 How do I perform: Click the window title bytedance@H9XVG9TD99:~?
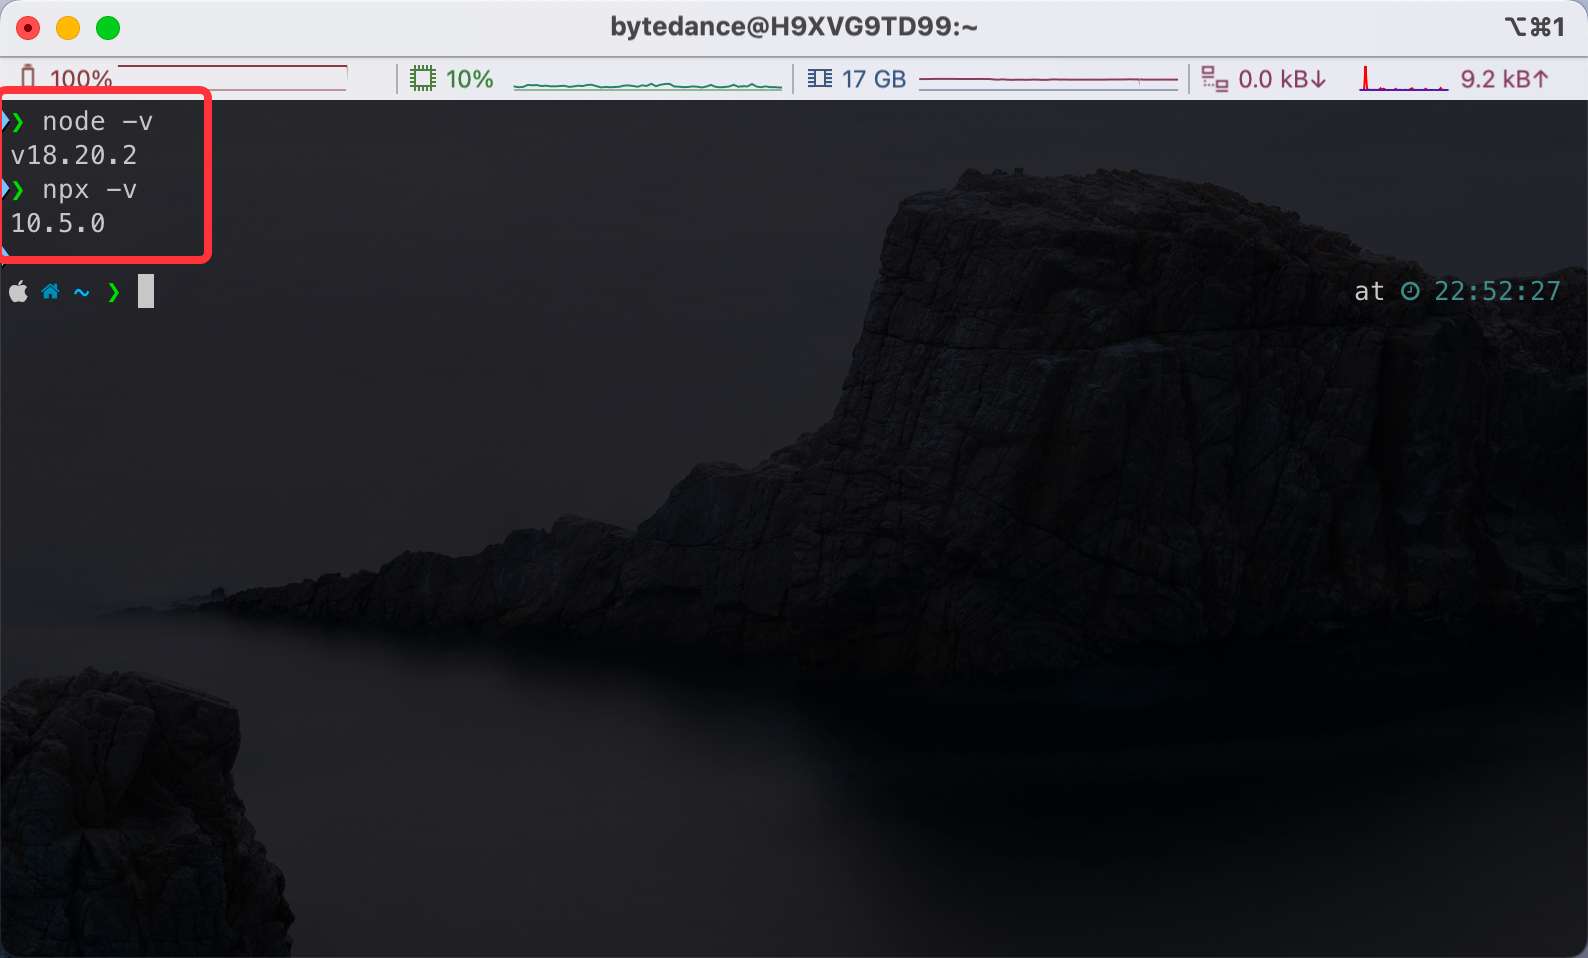pyautogui.click(x=794, y=27)
